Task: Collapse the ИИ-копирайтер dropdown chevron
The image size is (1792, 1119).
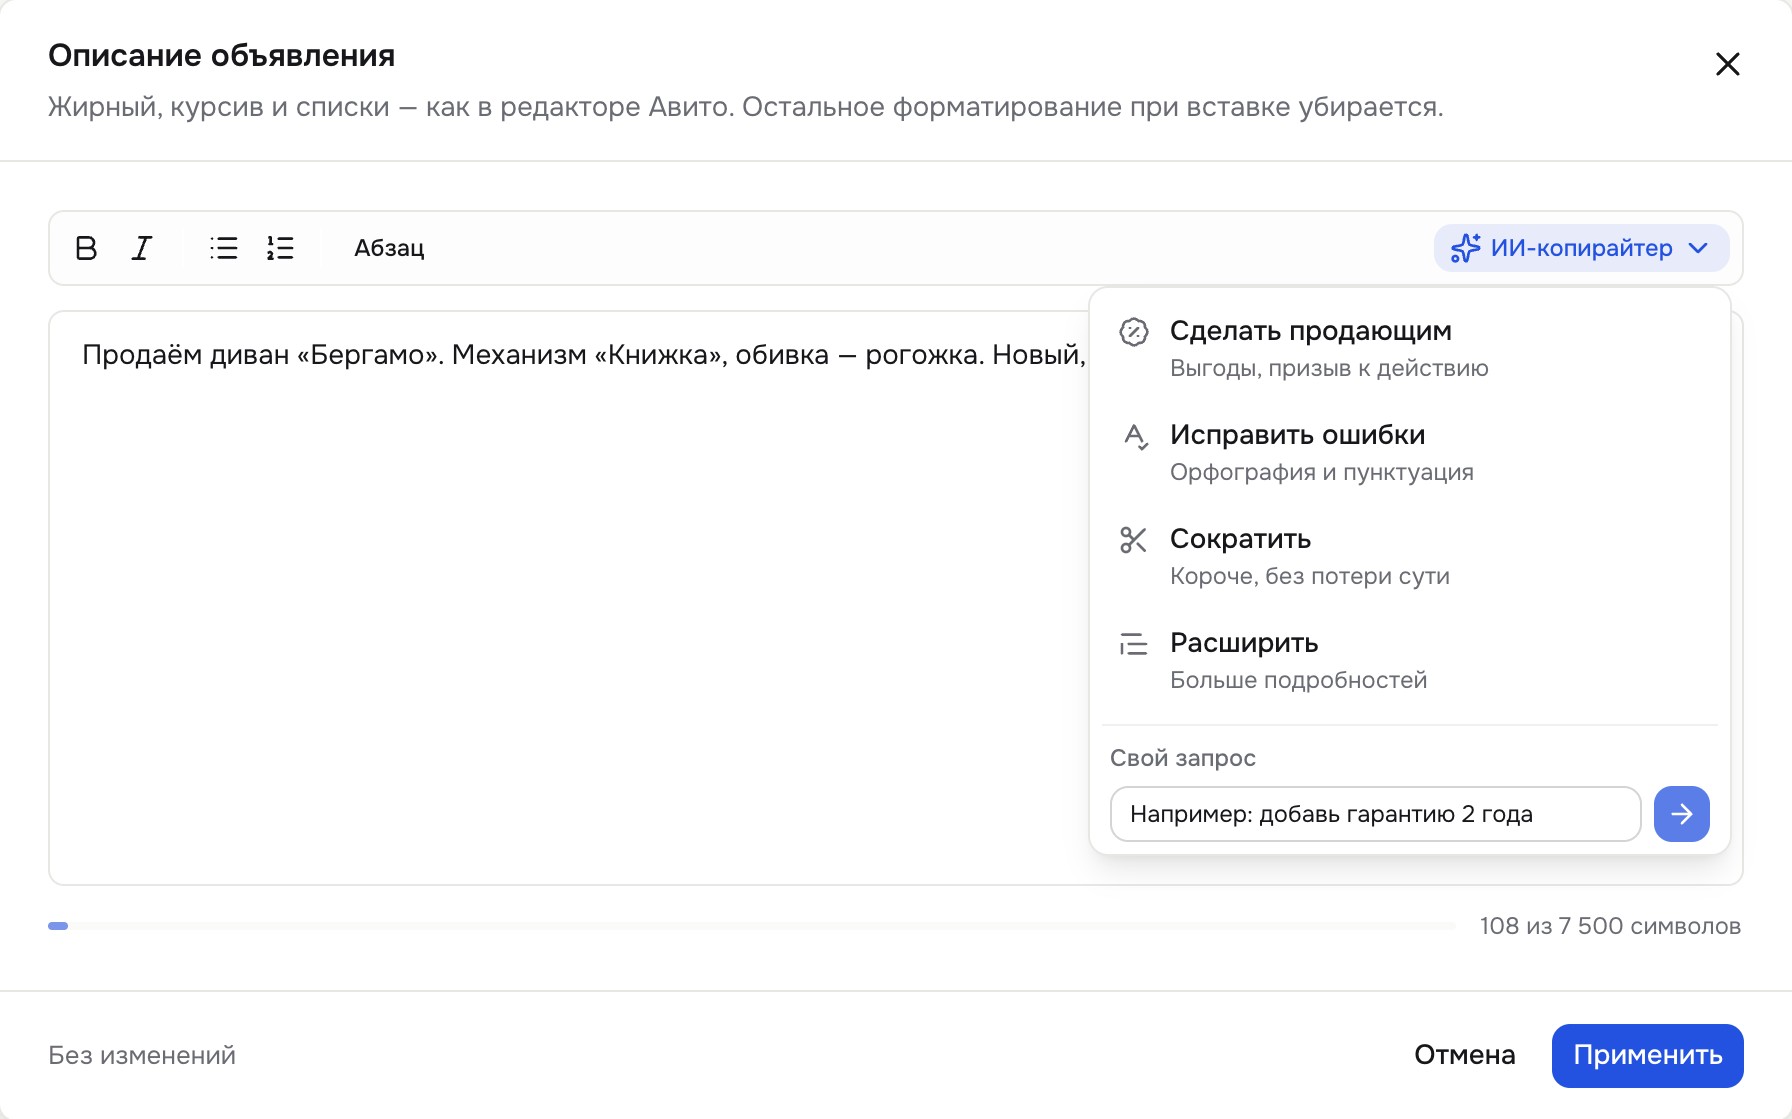Action: [1698, 248]
